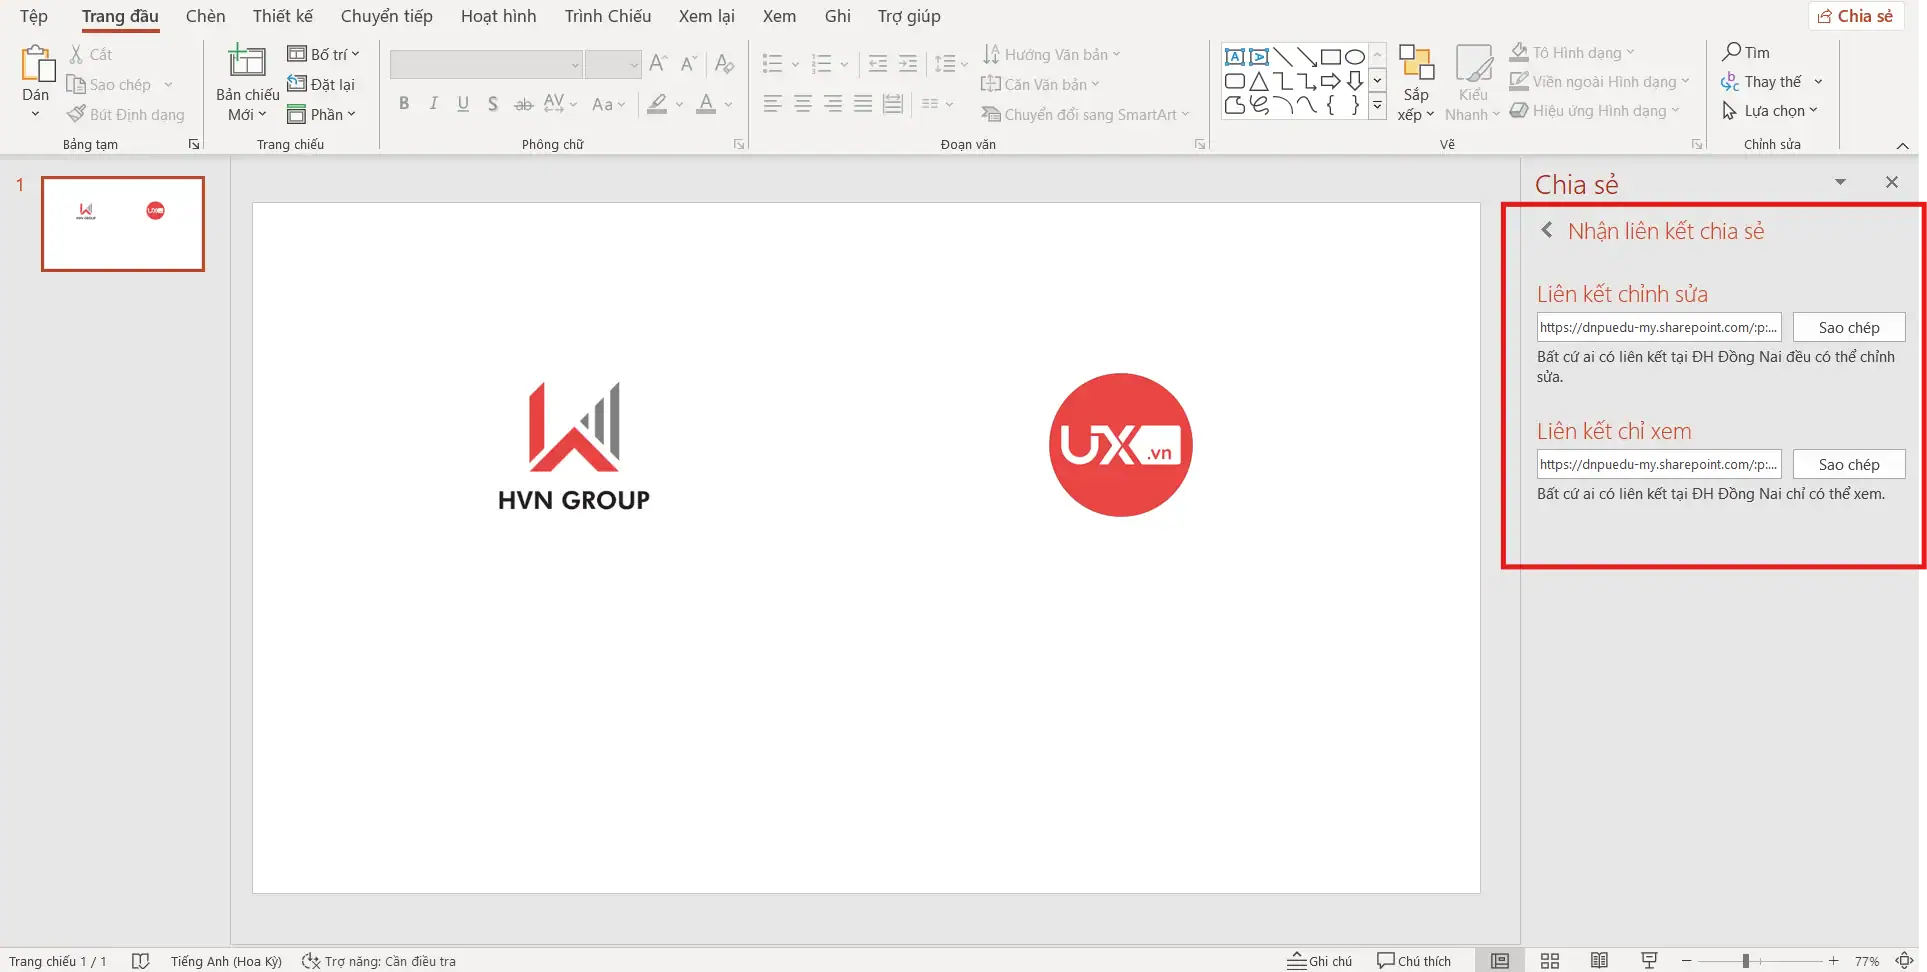Switch to the Chèn ribbon tab
The width and height of the screenshot is (1927, 972).
click(x=205, y=16)
